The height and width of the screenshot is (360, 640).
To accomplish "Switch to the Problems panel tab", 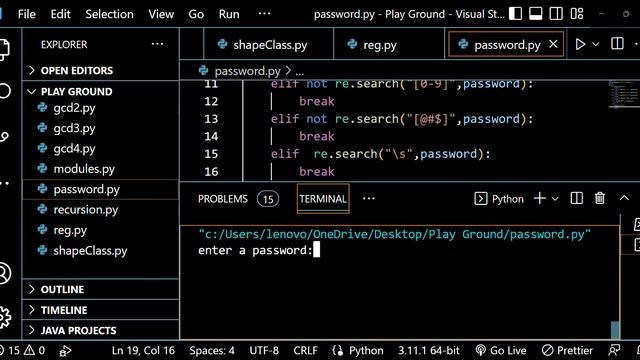I will click(223, 199).
